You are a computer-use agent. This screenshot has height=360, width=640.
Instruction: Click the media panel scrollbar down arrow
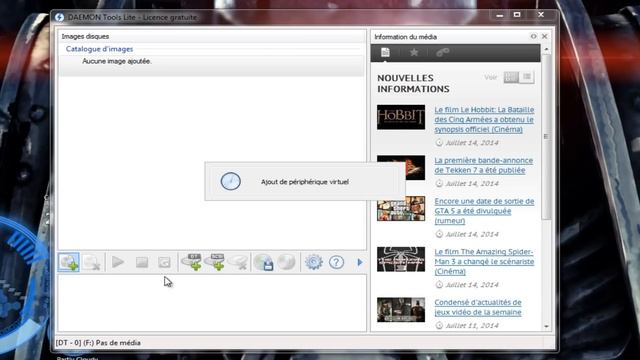547,327
